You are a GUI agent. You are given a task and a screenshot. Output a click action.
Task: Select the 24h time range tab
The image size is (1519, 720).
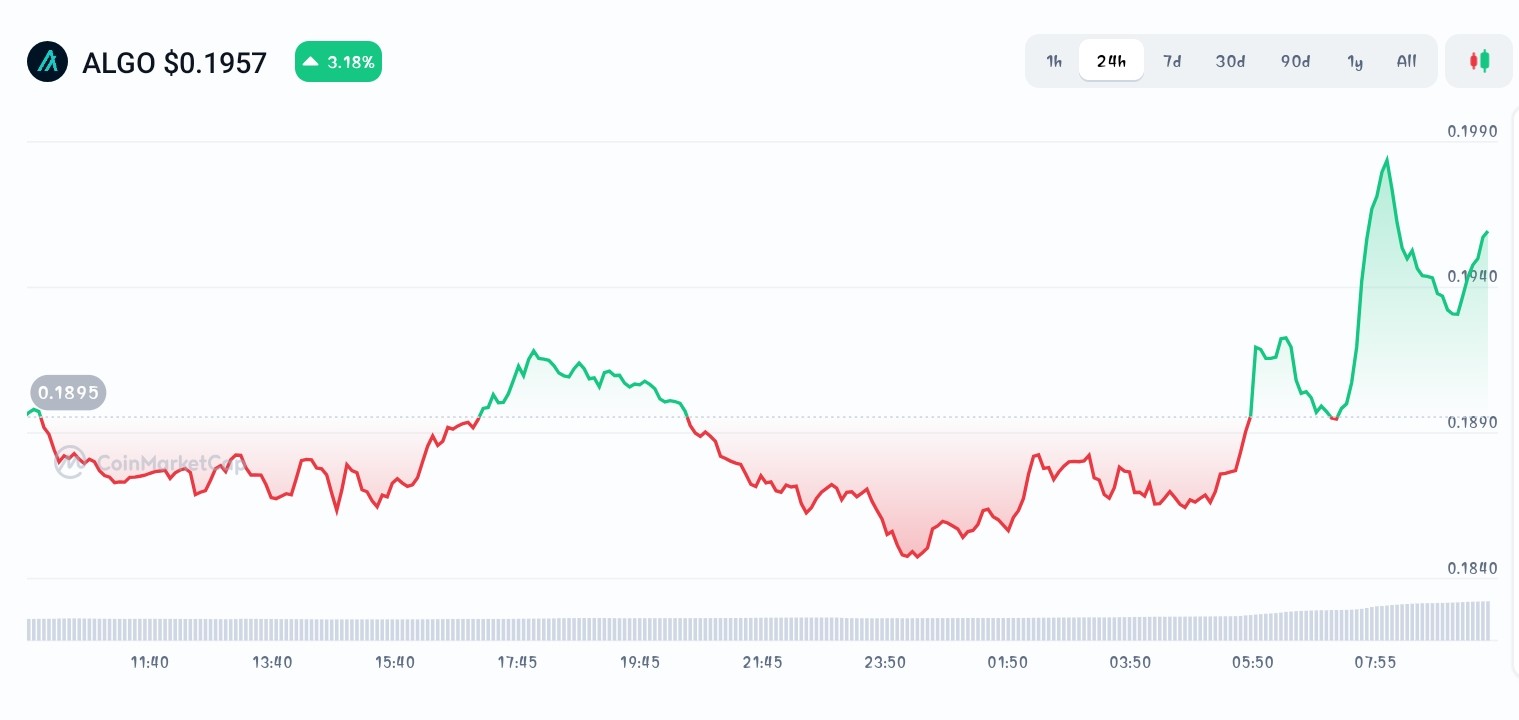(1111, 61)
